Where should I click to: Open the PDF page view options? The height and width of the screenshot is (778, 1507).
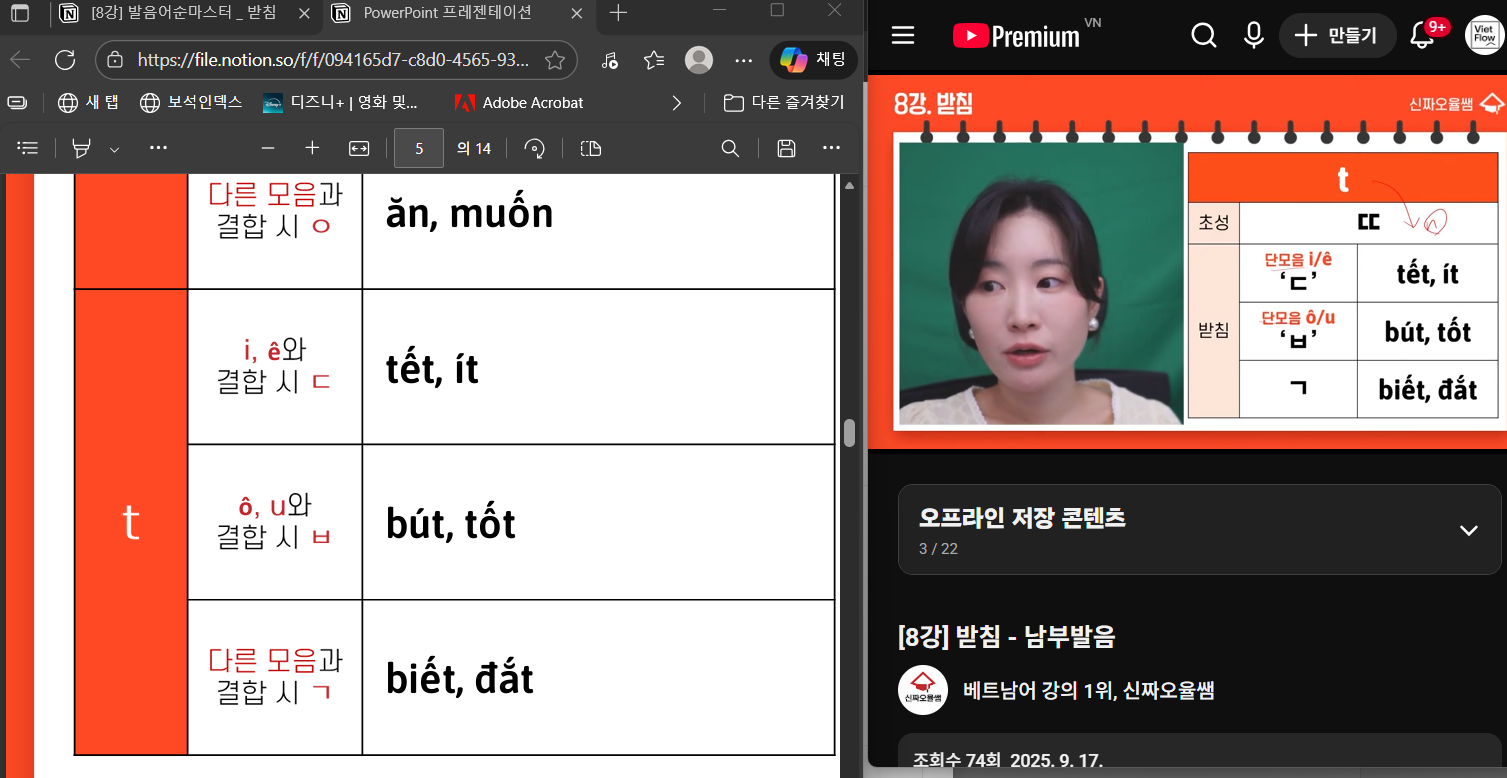click(591, 148)
